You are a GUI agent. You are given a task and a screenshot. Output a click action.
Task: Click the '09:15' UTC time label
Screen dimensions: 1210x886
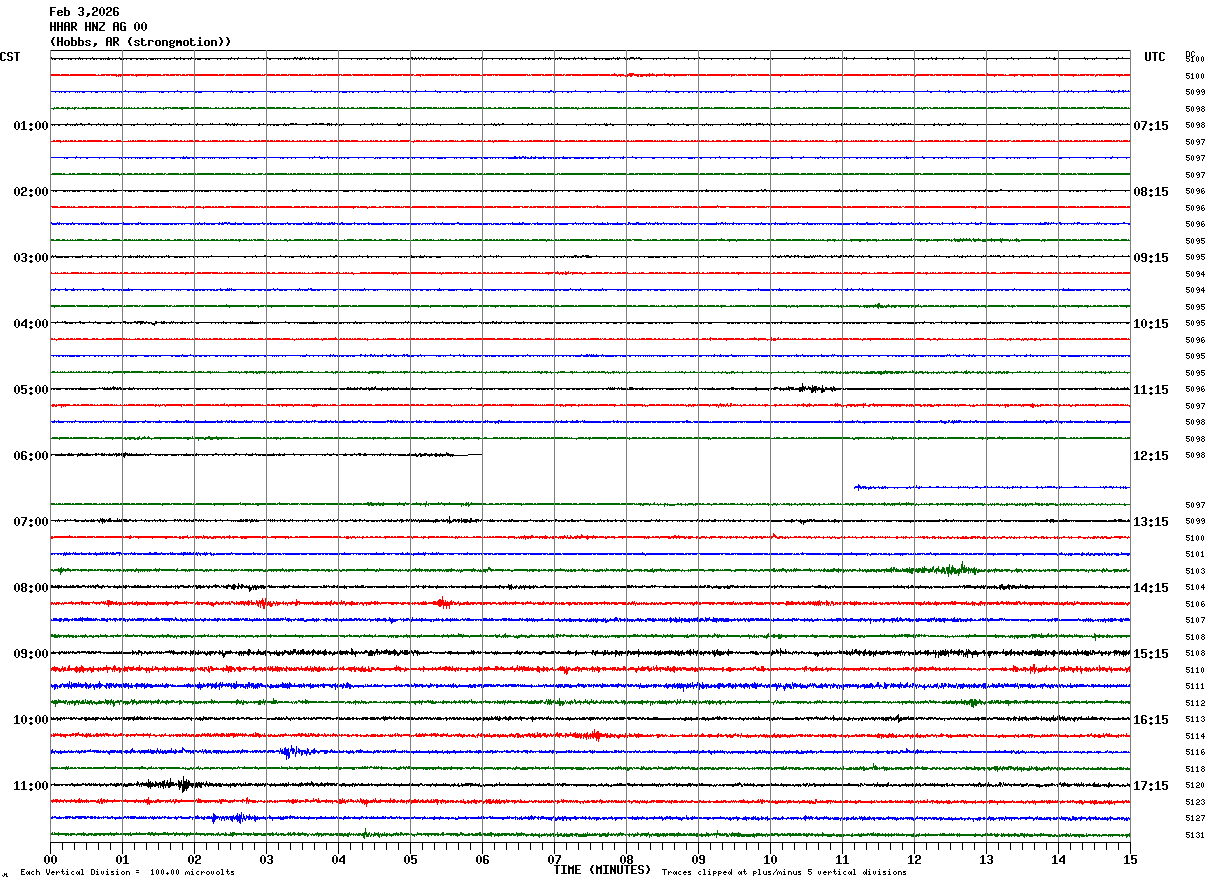coord(1151,258)
